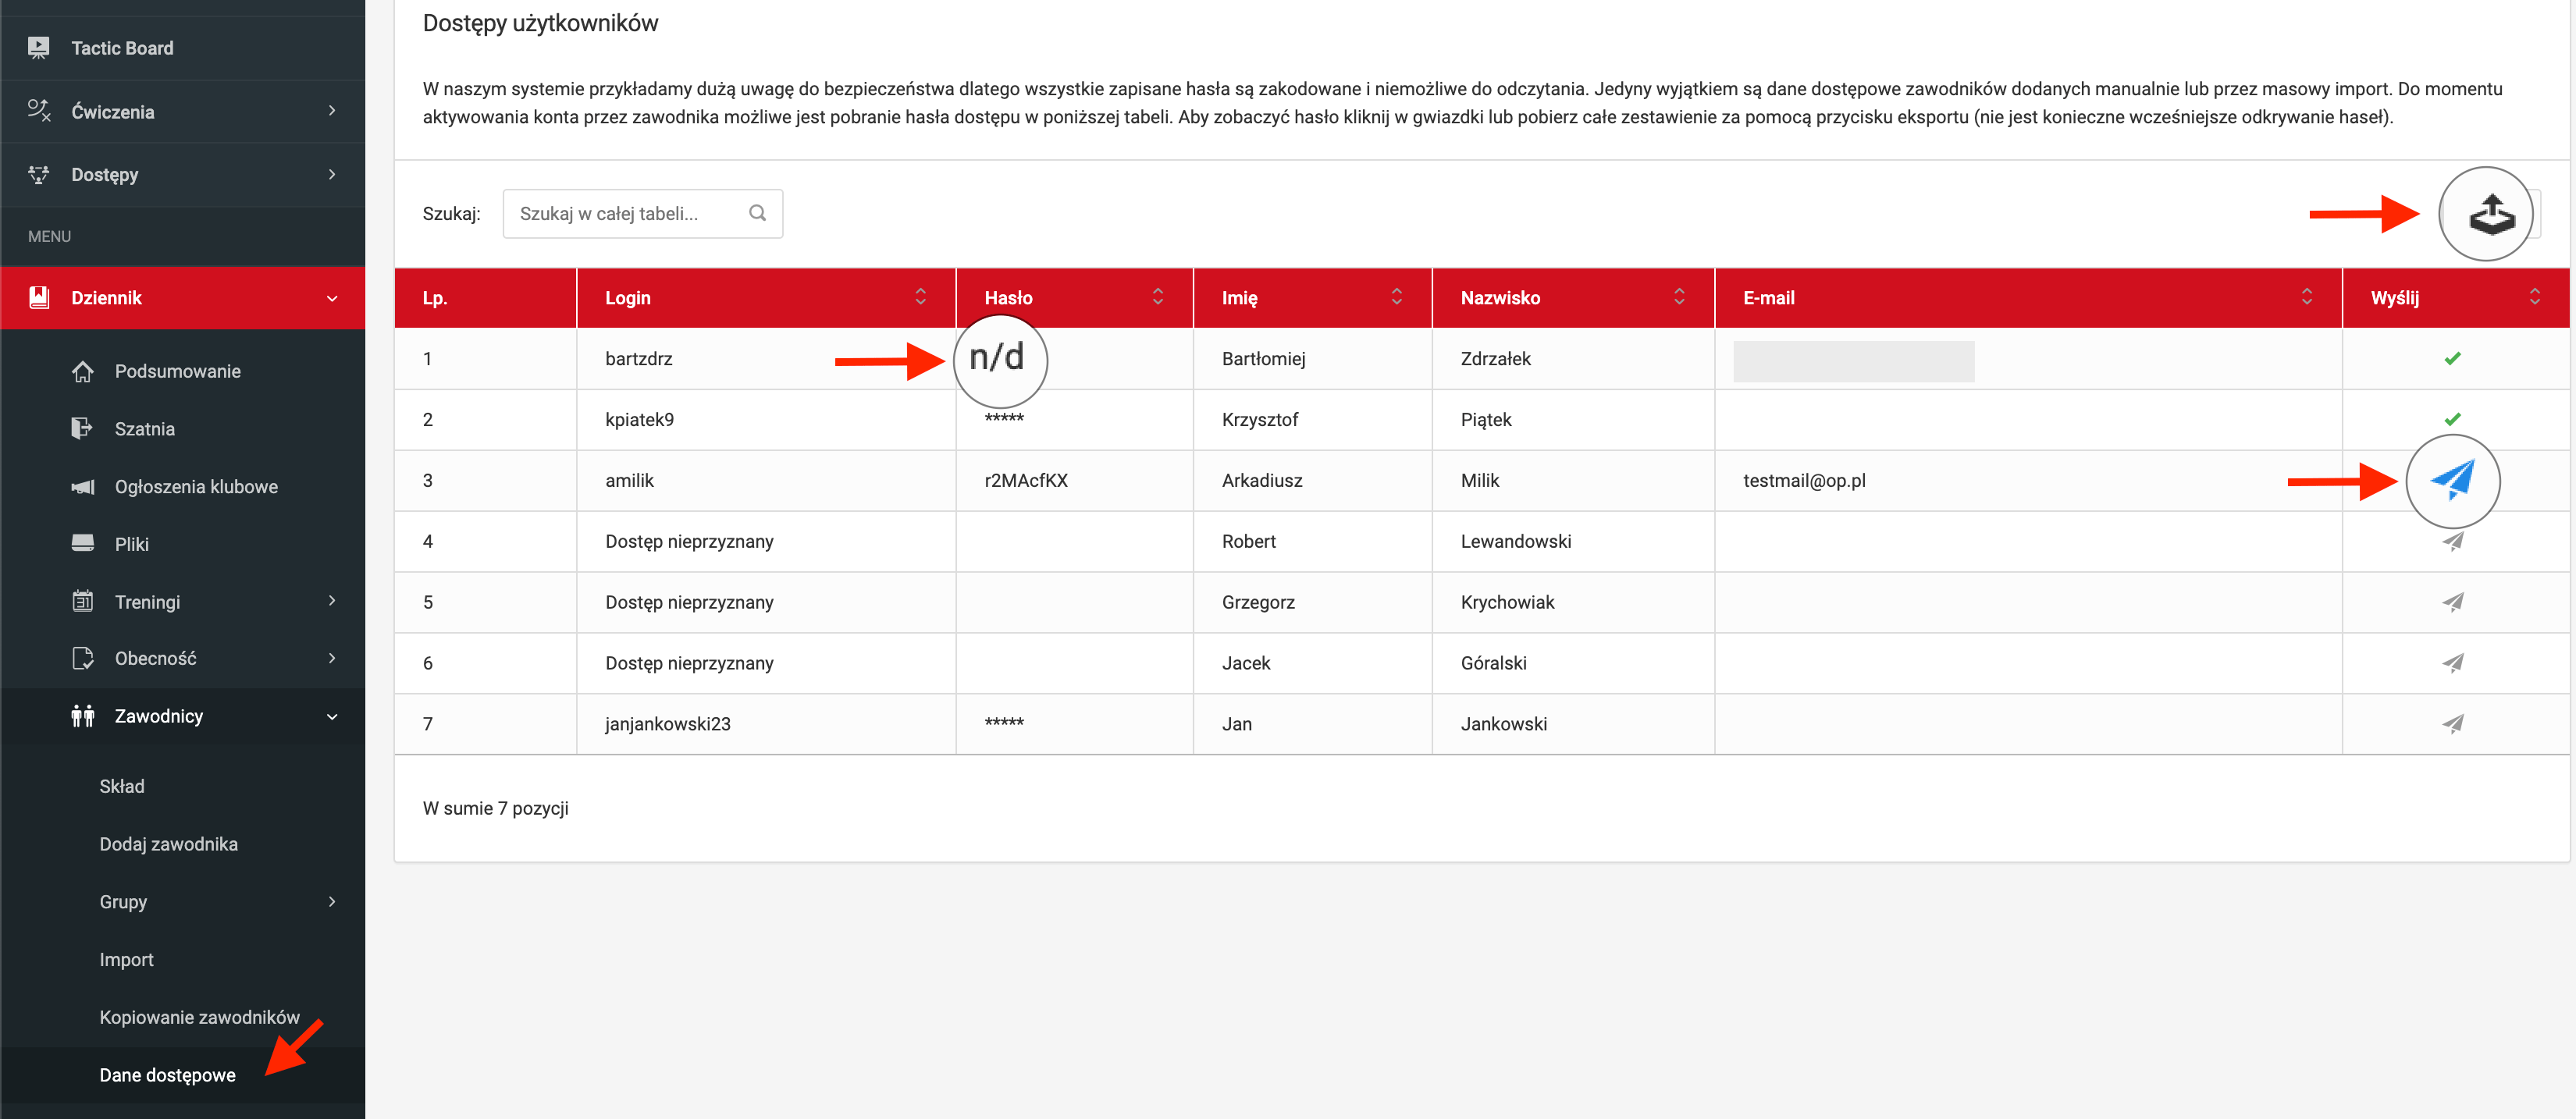Viewport: 2576px width, 1119px height.
Task: Click the Ogłoszenia klubowe megaphone icon
Action: (x=83, y=487)
